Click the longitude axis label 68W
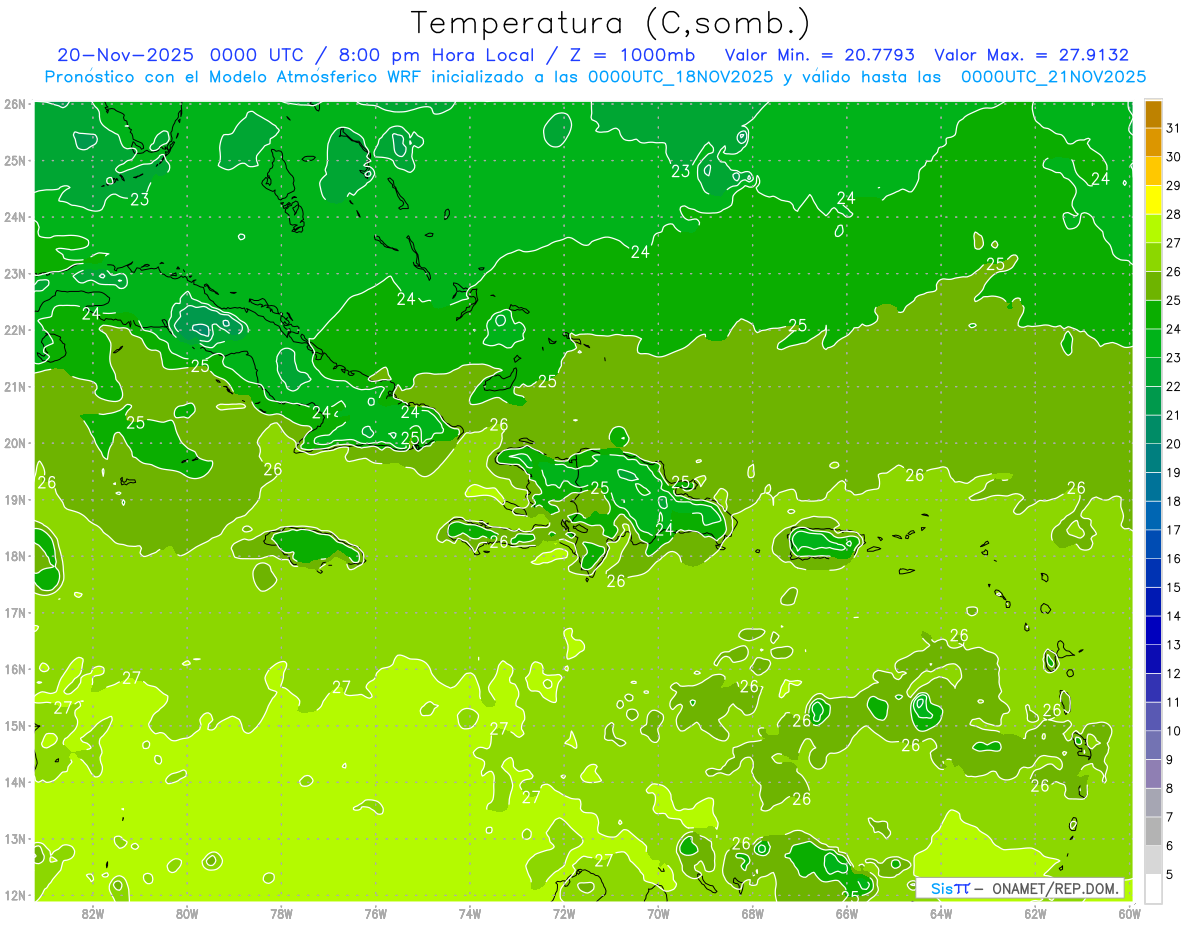 coord(753,912)
